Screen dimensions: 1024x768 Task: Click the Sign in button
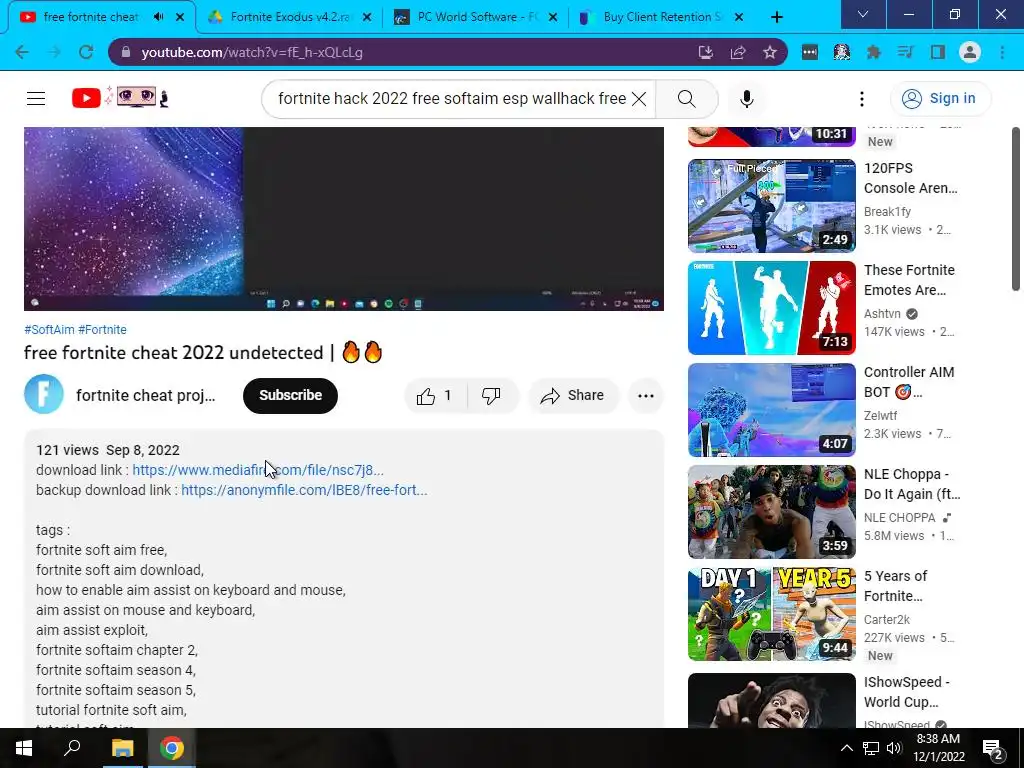pyautogui.click(x=940, y=99)
